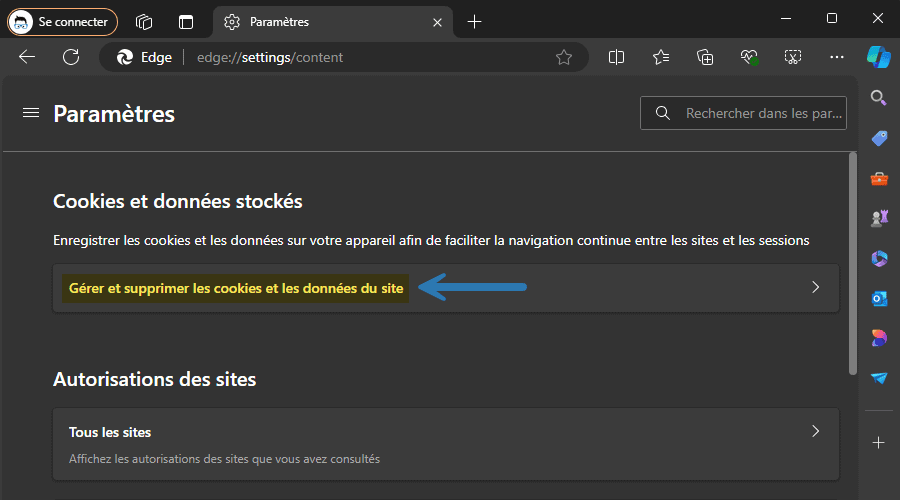The height and width of the screenshot is (500, 900).
Task: Open the Workspaces icon
Action: pos(144,22)
